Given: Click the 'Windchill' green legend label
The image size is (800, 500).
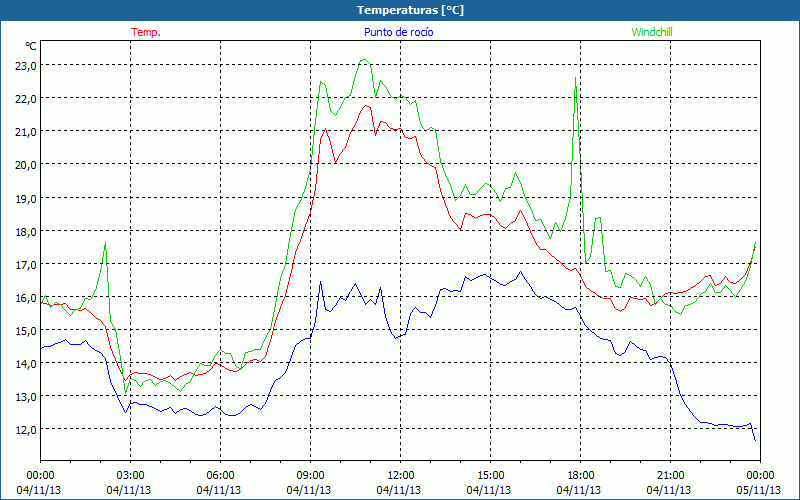Looking at the screenshot, I should [x=652, y=32].
